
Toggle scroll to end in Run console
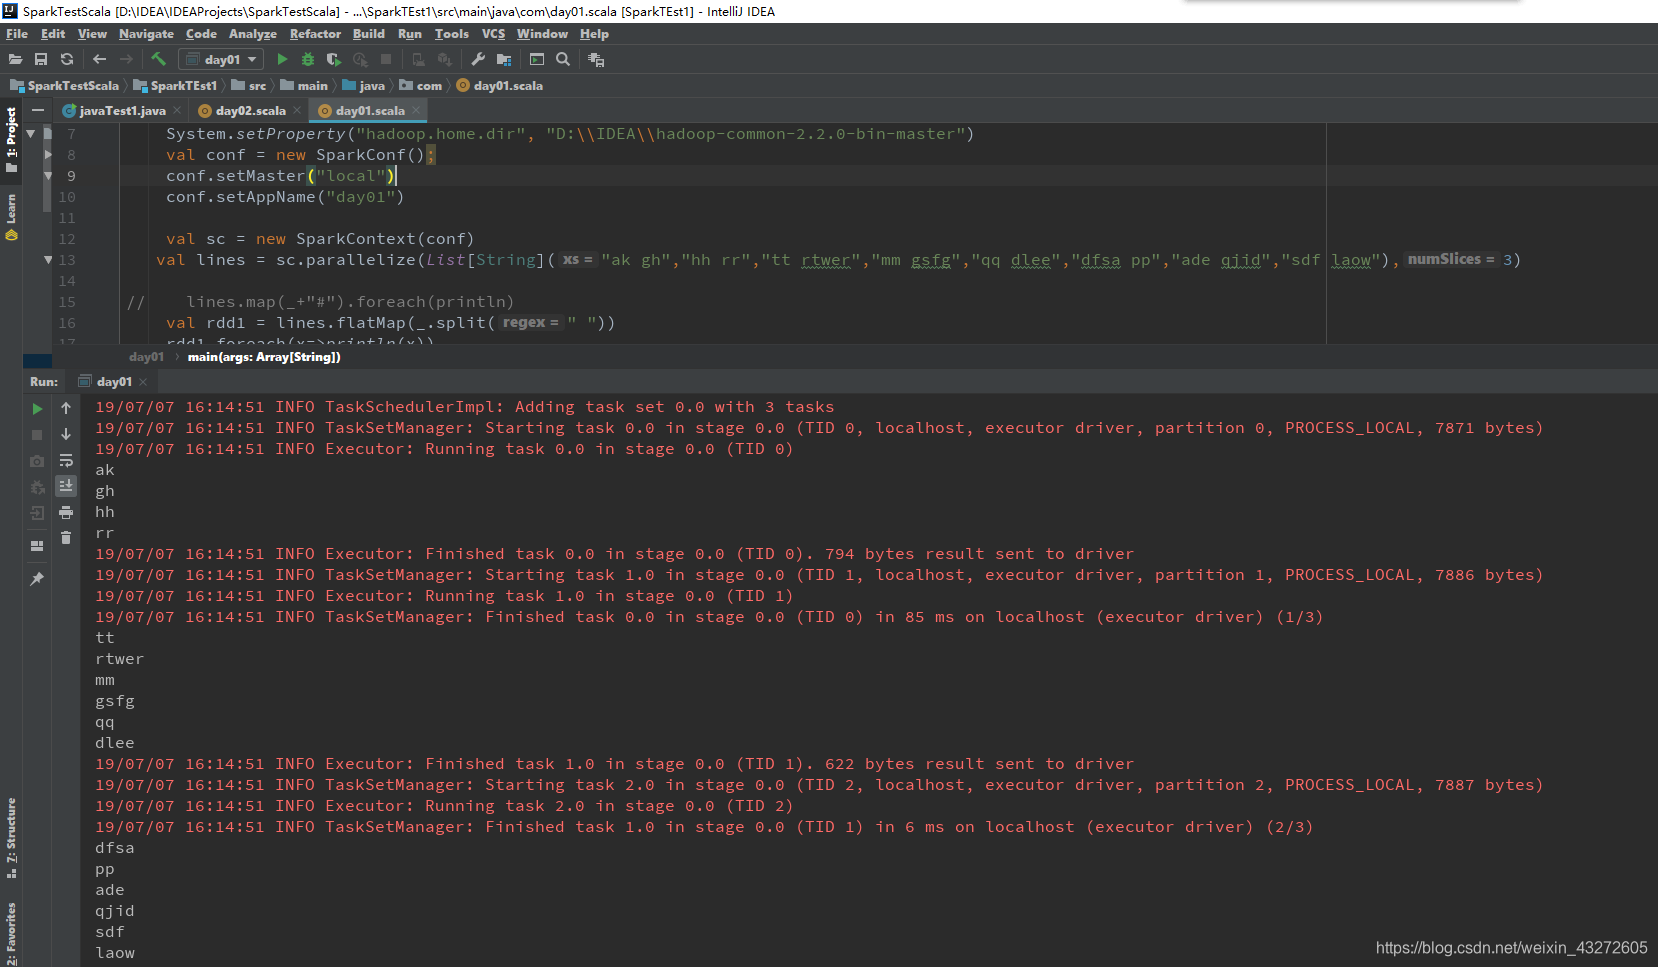coord(66,486)
